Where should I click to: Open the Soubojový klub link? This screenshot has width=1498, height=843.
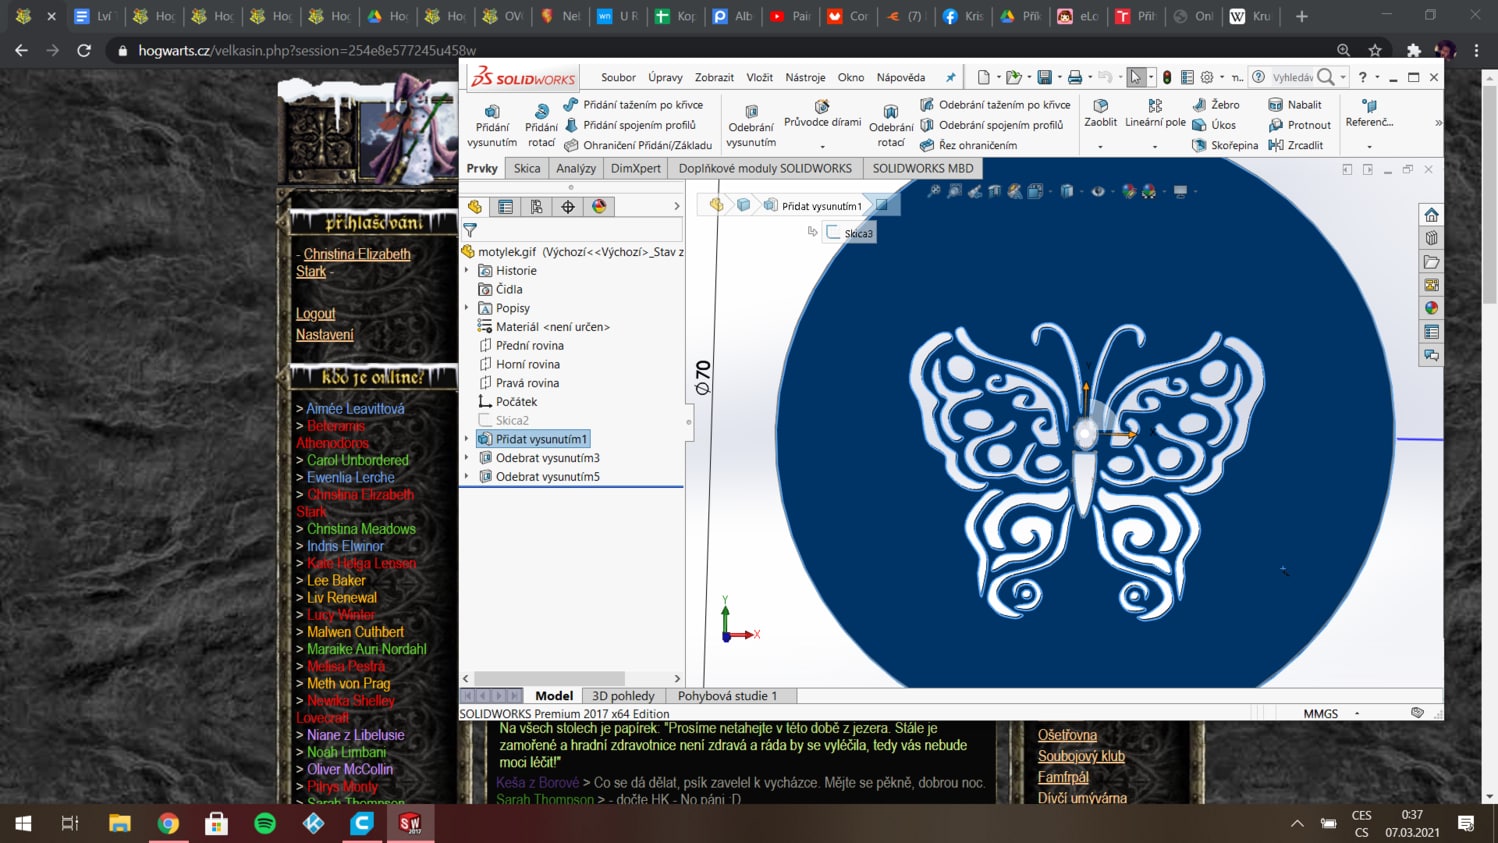pos(1081,756)
